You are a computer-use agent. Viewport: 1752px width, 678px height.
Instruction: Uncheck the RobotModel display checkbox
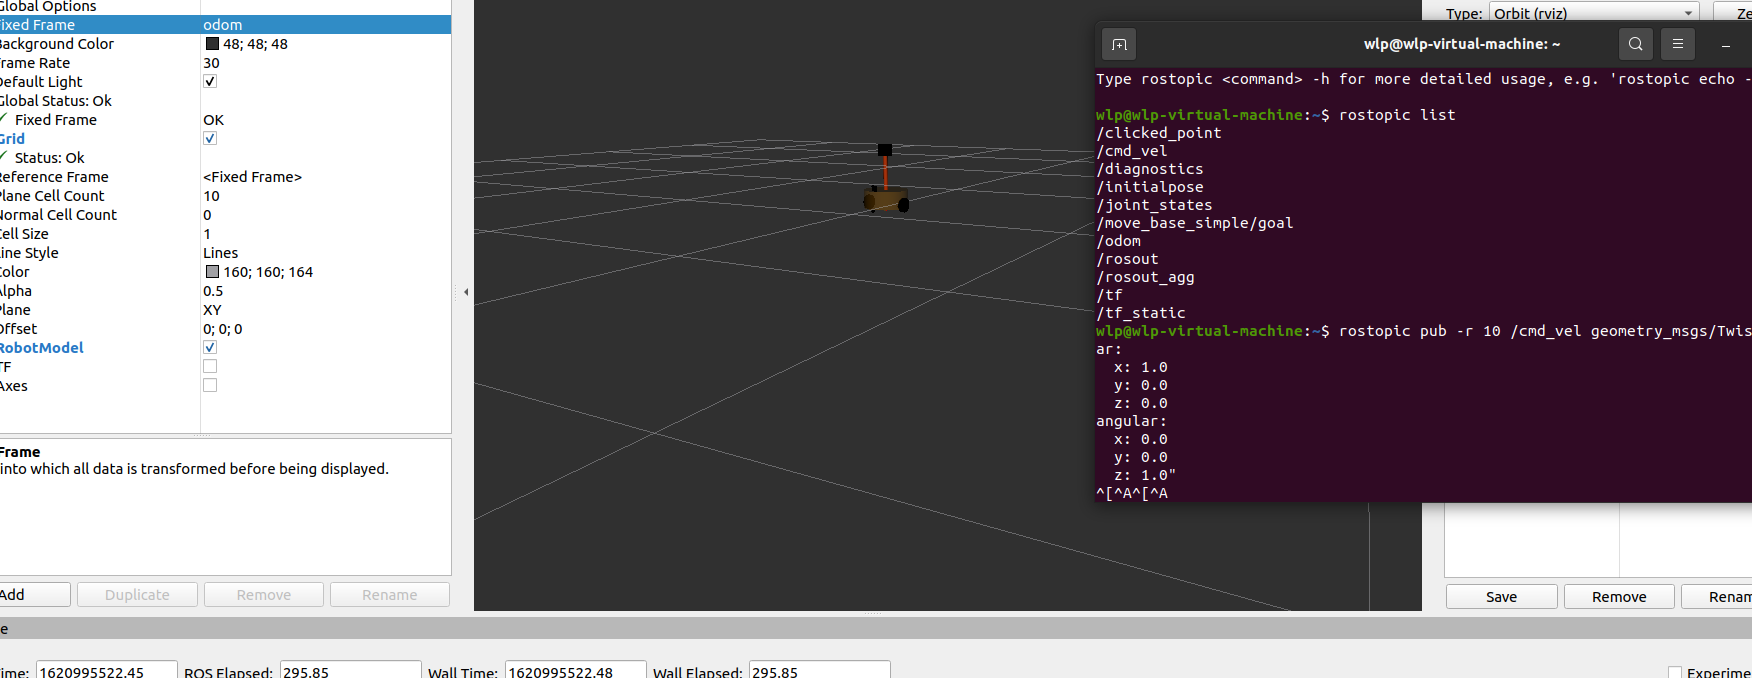point(210,348)
